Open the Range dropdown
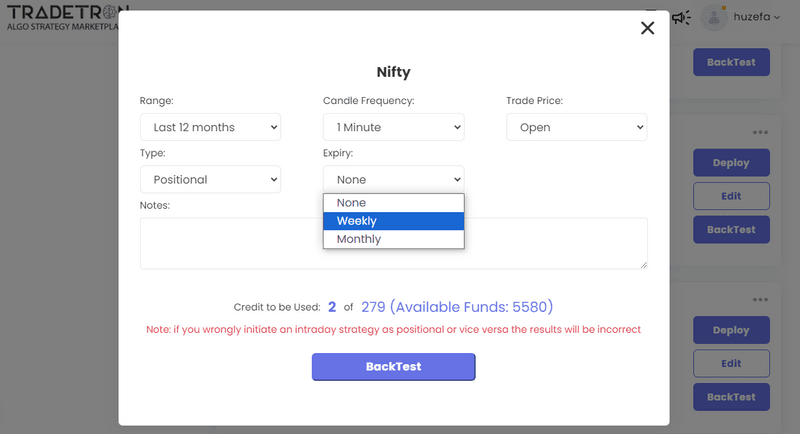Viewport: 800px width, 434px height. pyautogui.click(x=211, y=127)
